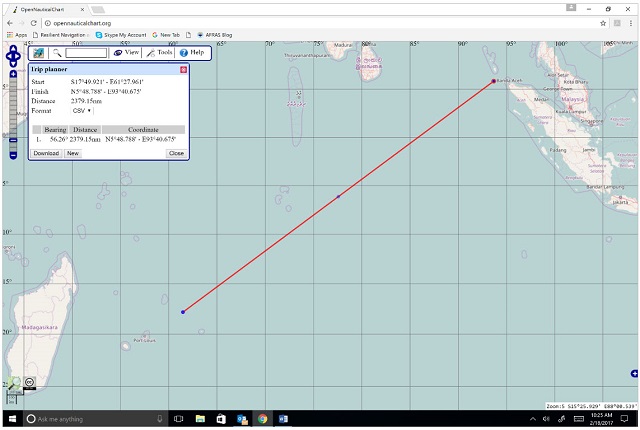Viewport: 640px width, 430px height.
Task: Select the route start point near Mauritius
Action: point(183,312)
